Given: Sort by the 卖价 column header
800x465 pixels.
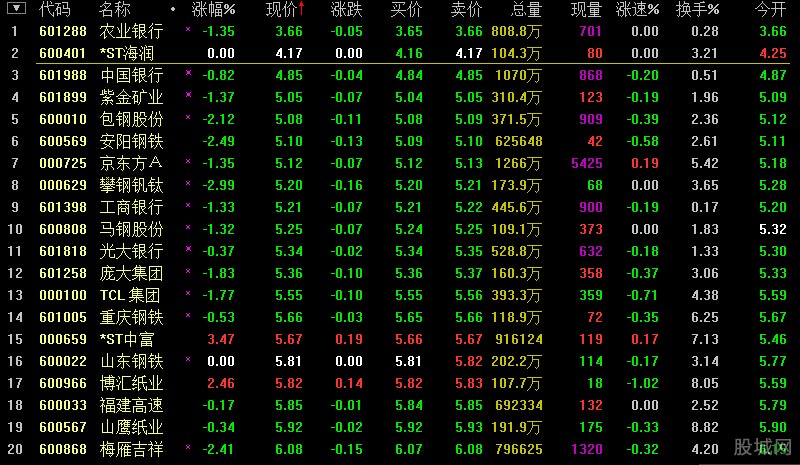Looking at the screenshot, I should tap(467, 9).
